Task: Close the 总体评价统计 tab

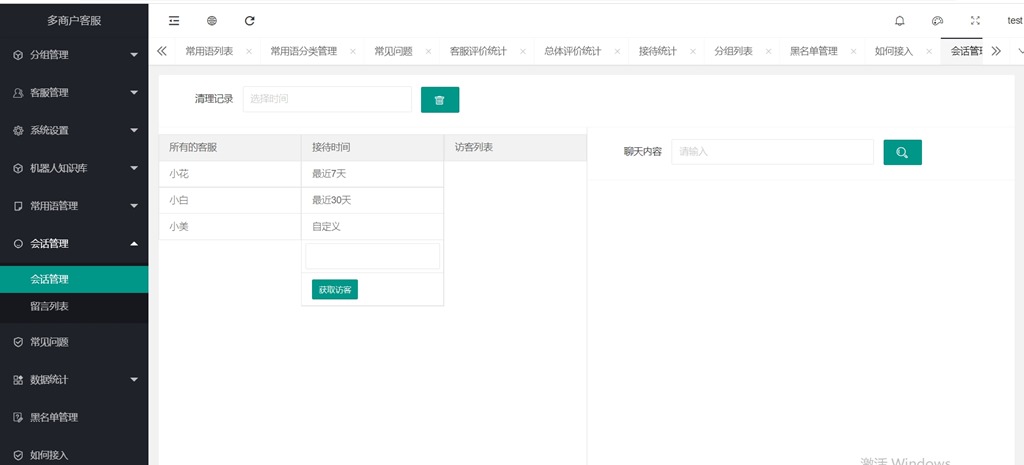Action: [617, 52]
